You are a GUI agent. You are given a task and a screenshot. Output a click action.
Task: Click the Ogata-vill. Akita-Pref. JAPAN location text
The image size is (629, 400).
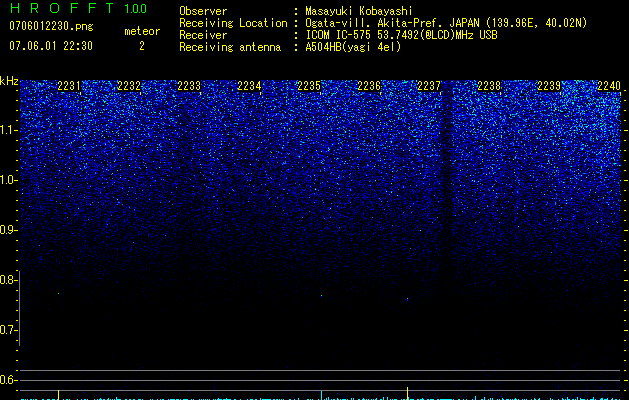click(446, 23)
